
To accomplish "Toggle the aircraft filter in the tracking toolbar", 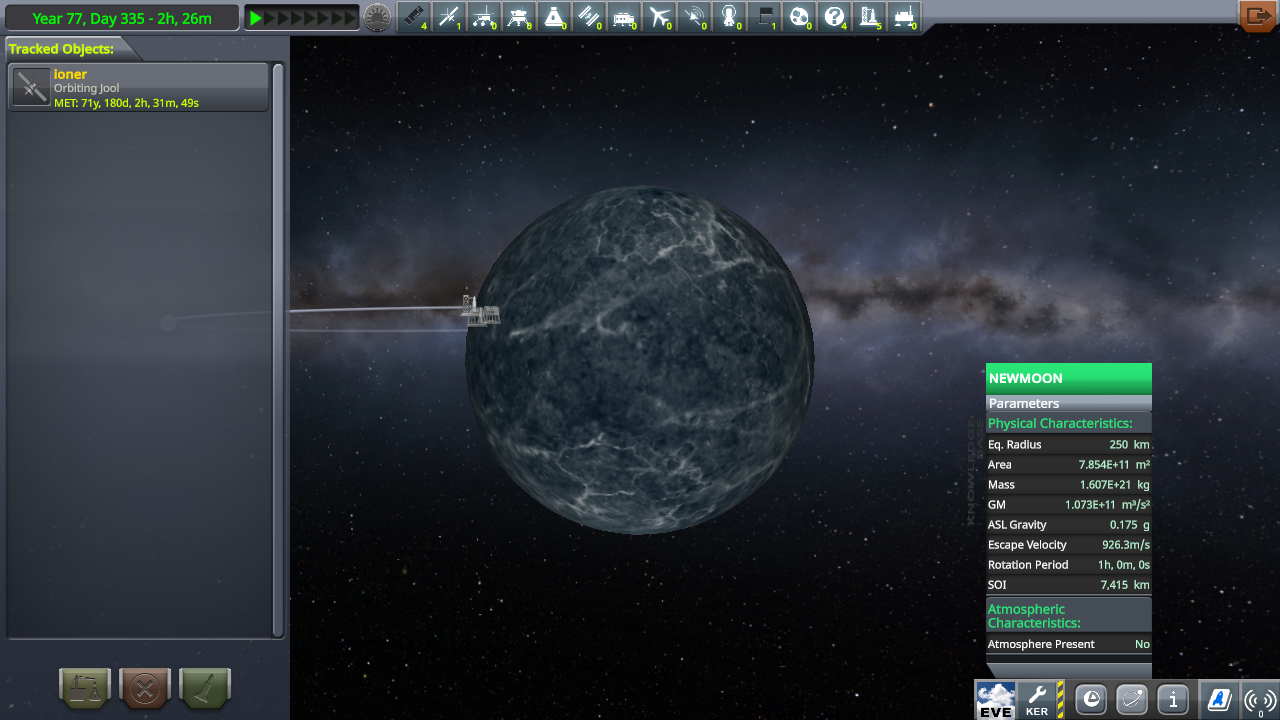I will (659, 16).
